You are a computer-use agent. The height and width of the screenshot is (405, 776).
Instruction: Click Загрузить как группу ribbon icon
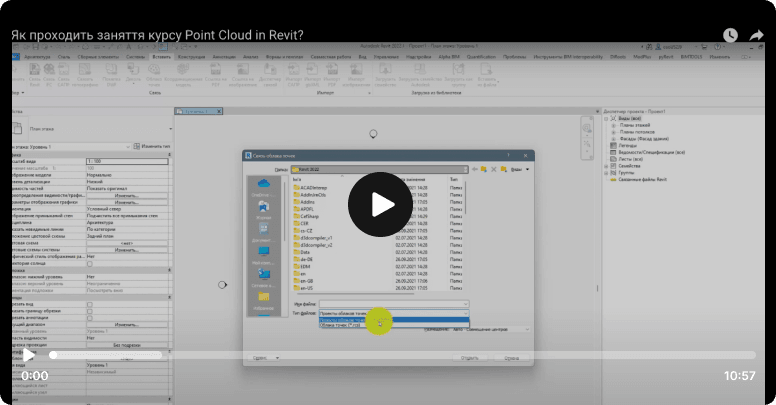click(x=458, y=75)
